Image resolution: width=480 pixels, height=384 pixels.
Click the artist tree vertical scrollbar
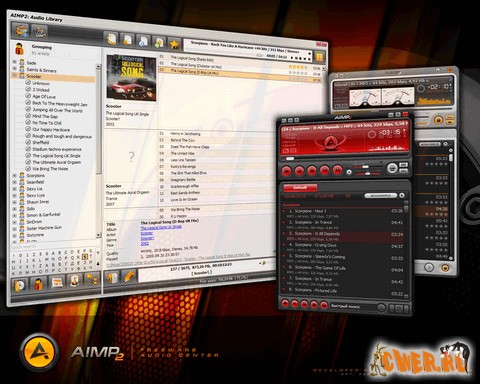98,151
